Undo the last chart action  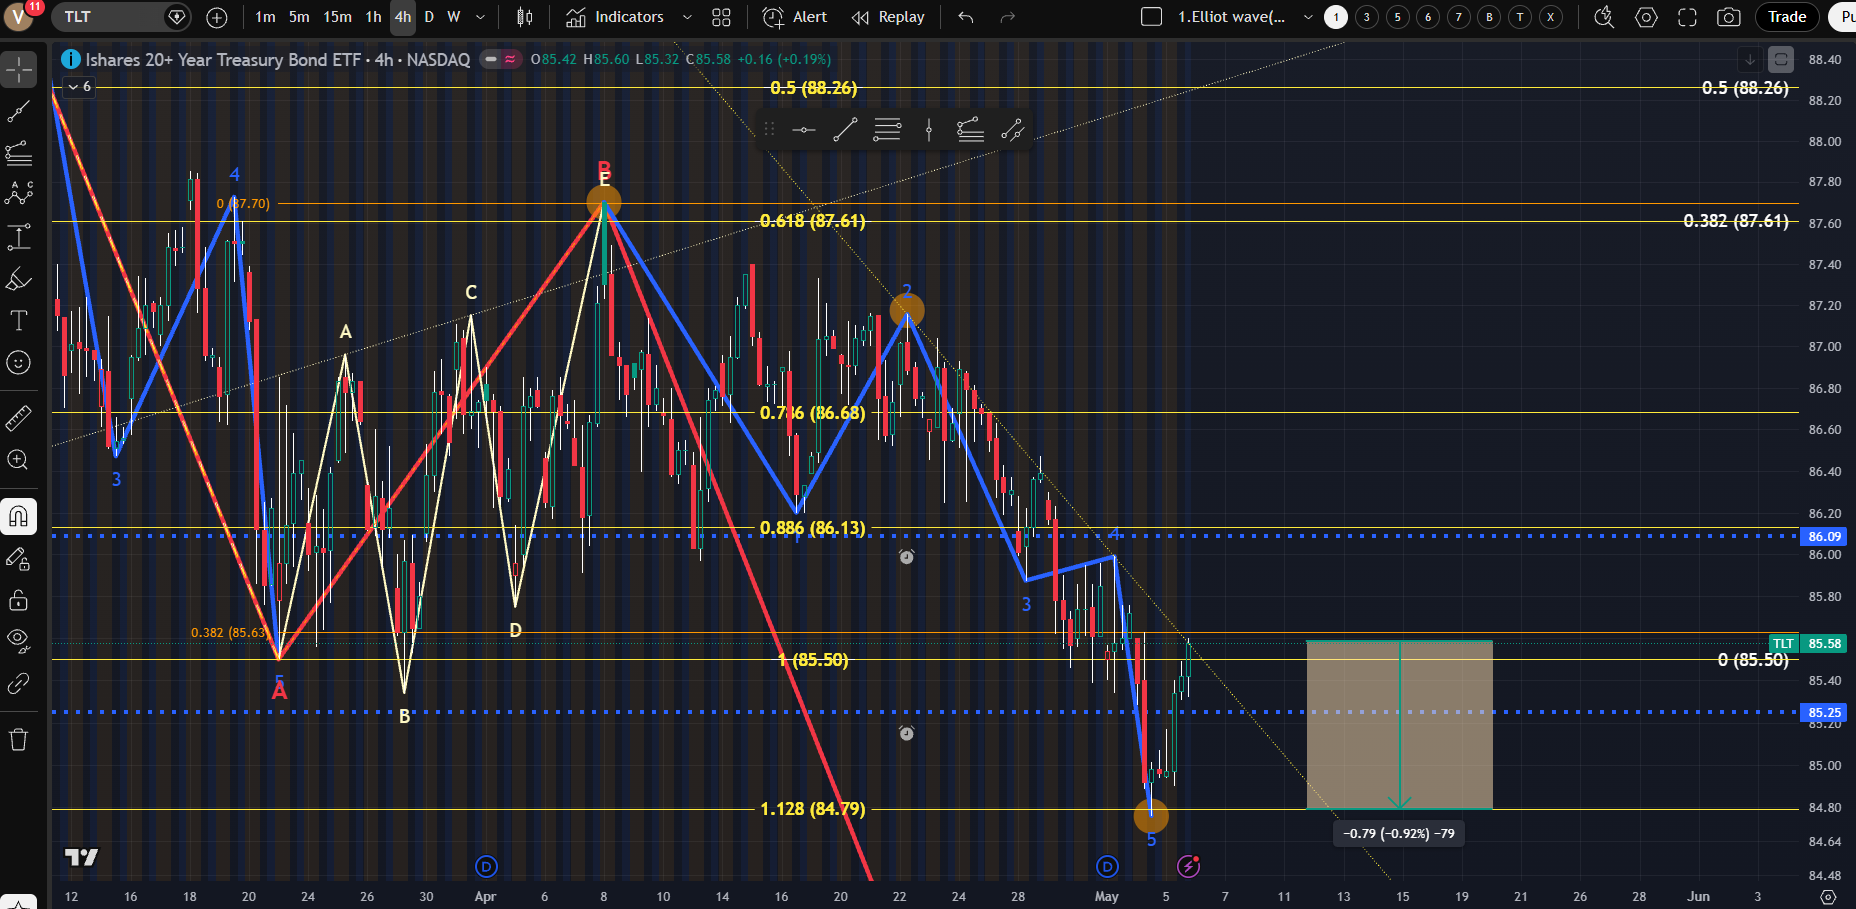pos(965,17)
